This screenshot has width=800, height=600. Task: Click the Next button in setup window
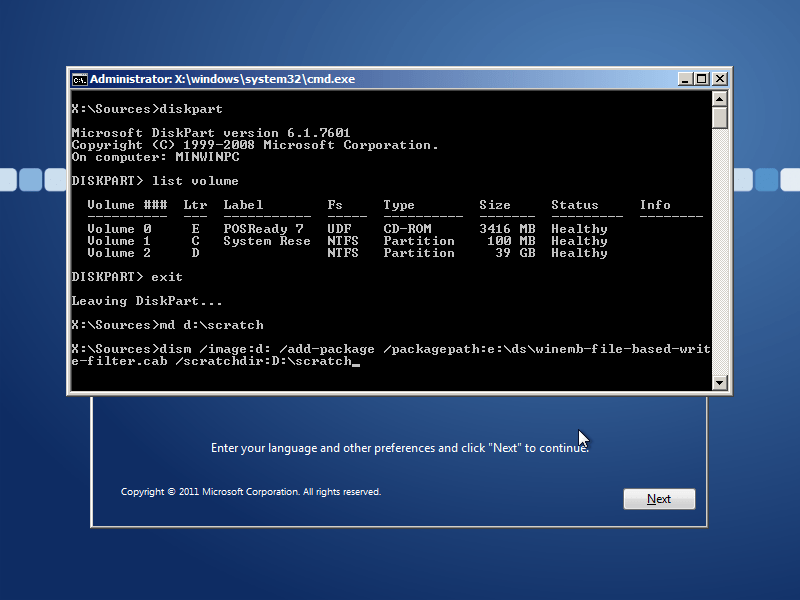tap(659, 499)
